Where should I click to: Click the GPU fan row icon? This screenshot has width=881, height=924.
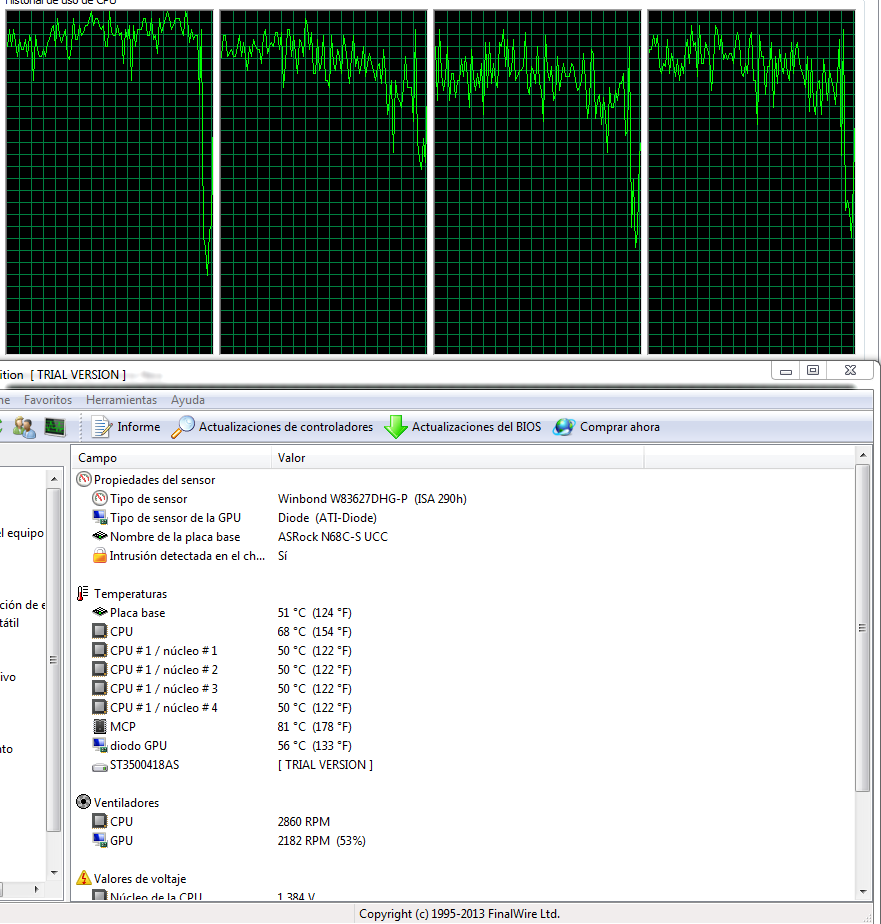tap(100, 840)
